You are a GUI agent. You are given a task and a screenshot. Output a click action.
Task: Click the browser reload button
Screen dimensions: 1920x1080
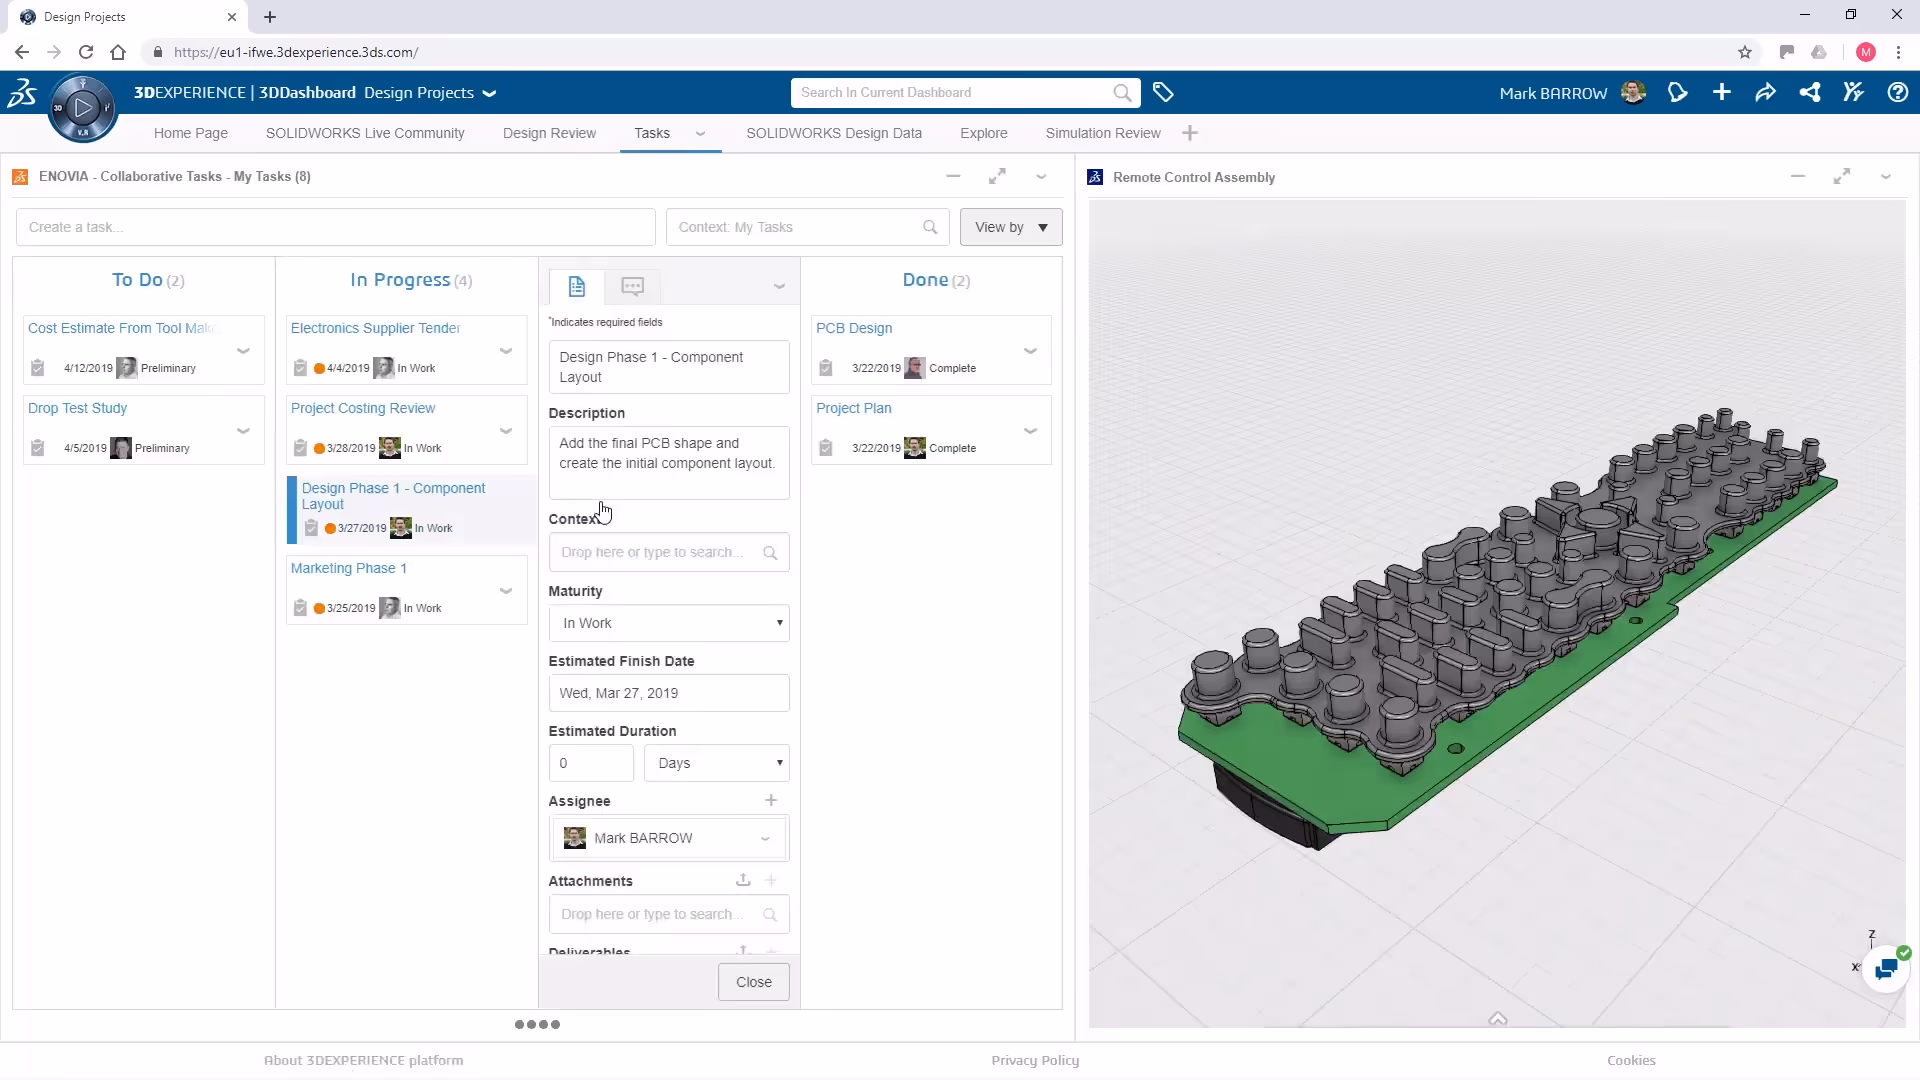tap(86, 52)
